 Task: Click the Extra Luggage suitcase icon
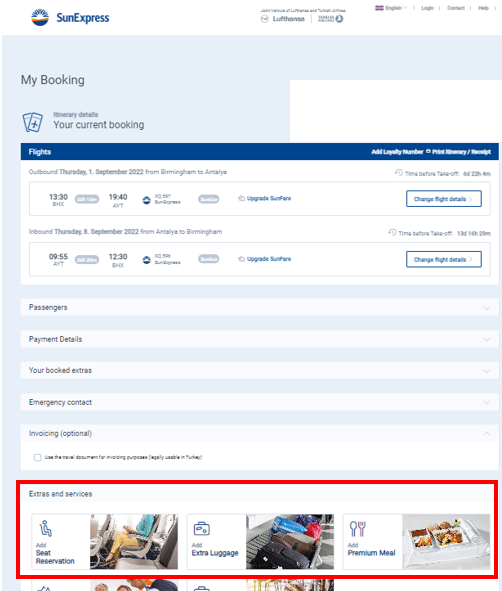pos(201,529)
